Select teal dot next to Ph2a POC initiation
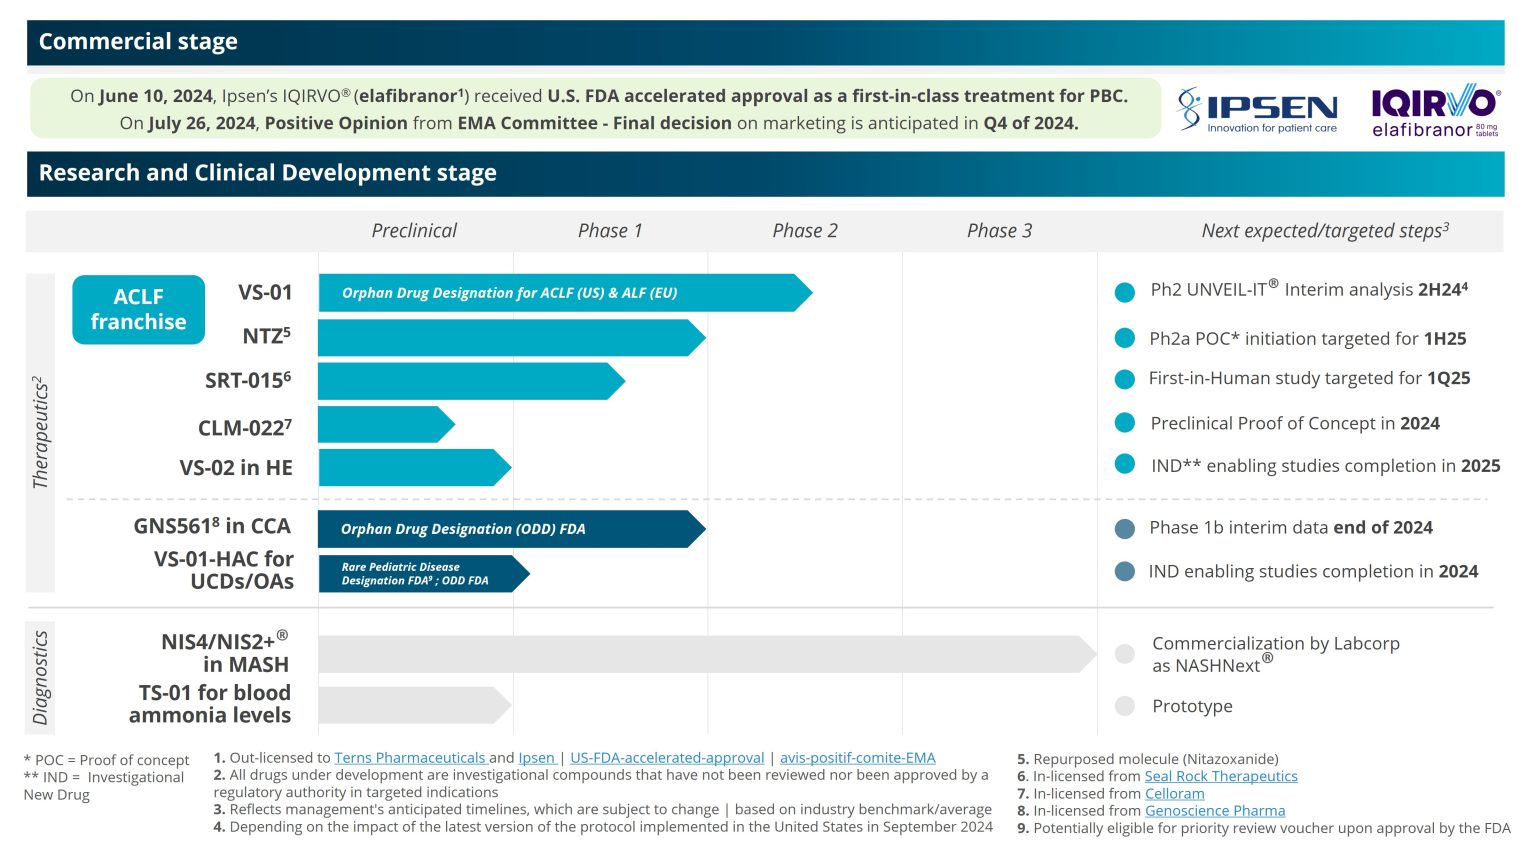Screen dimensions: 1536x862 click(1125, 338)
